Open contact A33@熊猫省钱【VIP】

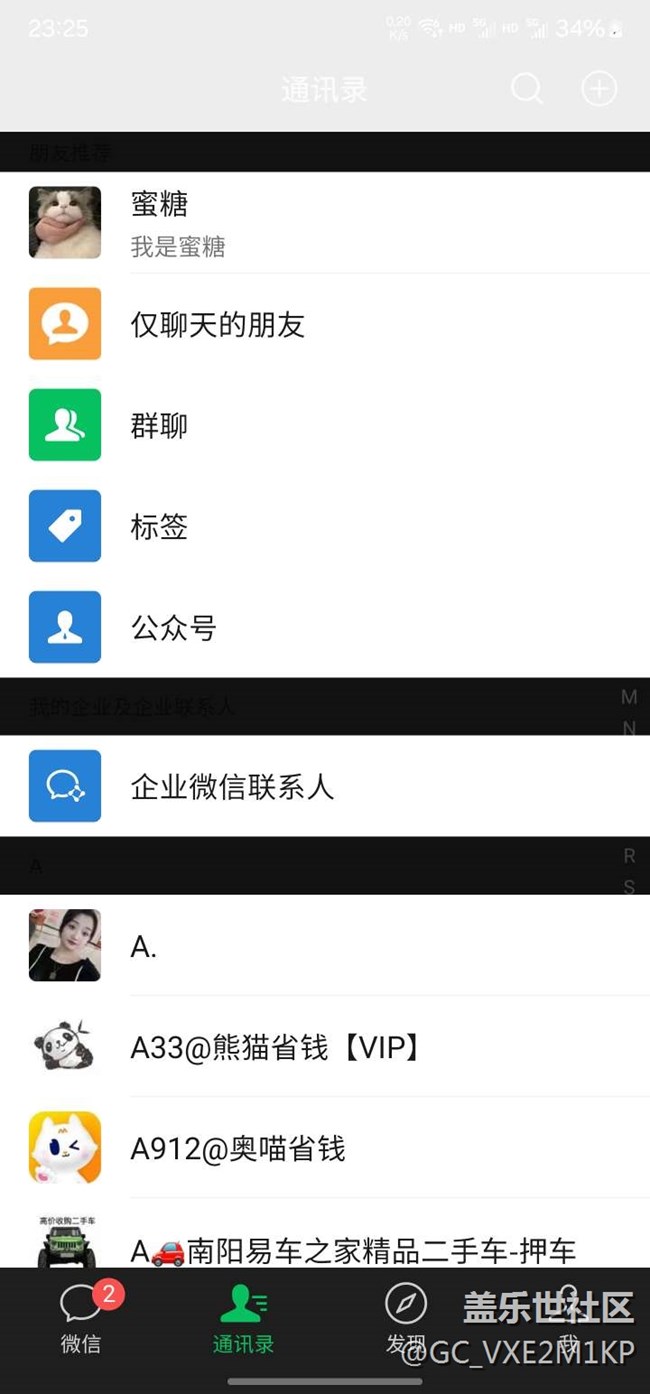tap(325, 1046)
